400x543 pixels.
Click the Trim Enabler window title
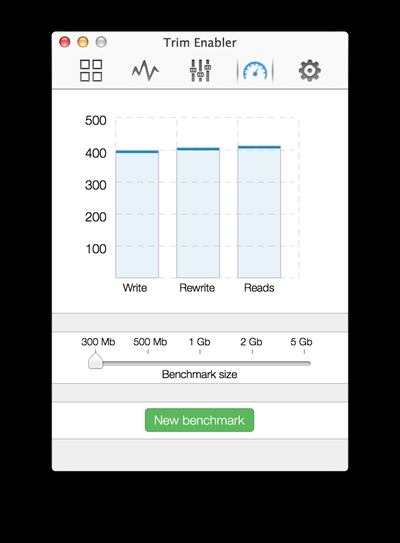pyautogui.click(x=200, y=43)
